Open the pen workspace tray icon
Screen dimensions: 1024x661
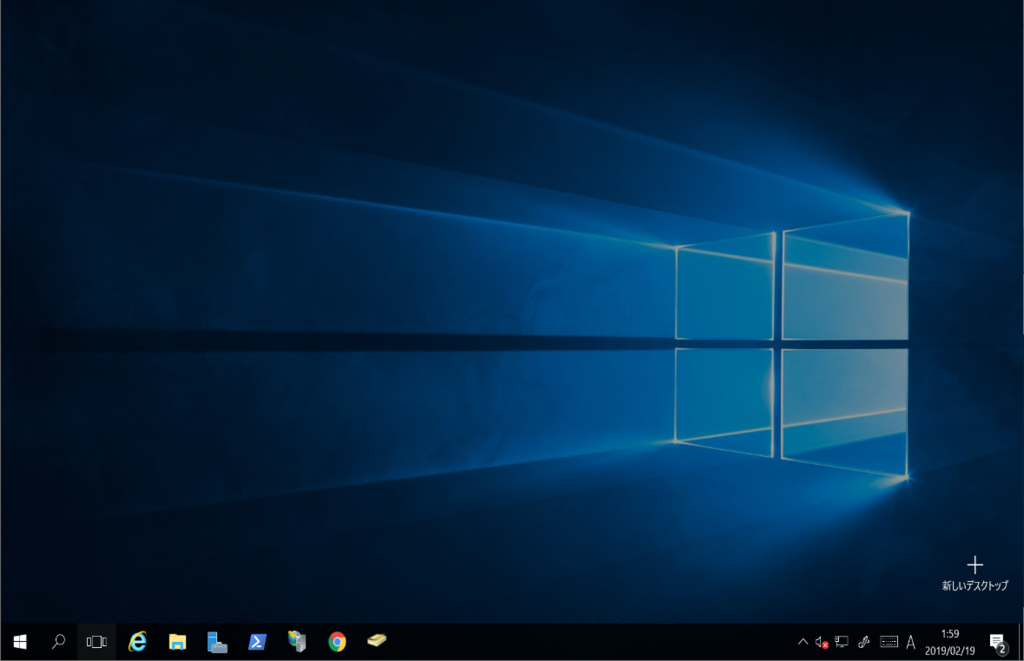(864, 643)
